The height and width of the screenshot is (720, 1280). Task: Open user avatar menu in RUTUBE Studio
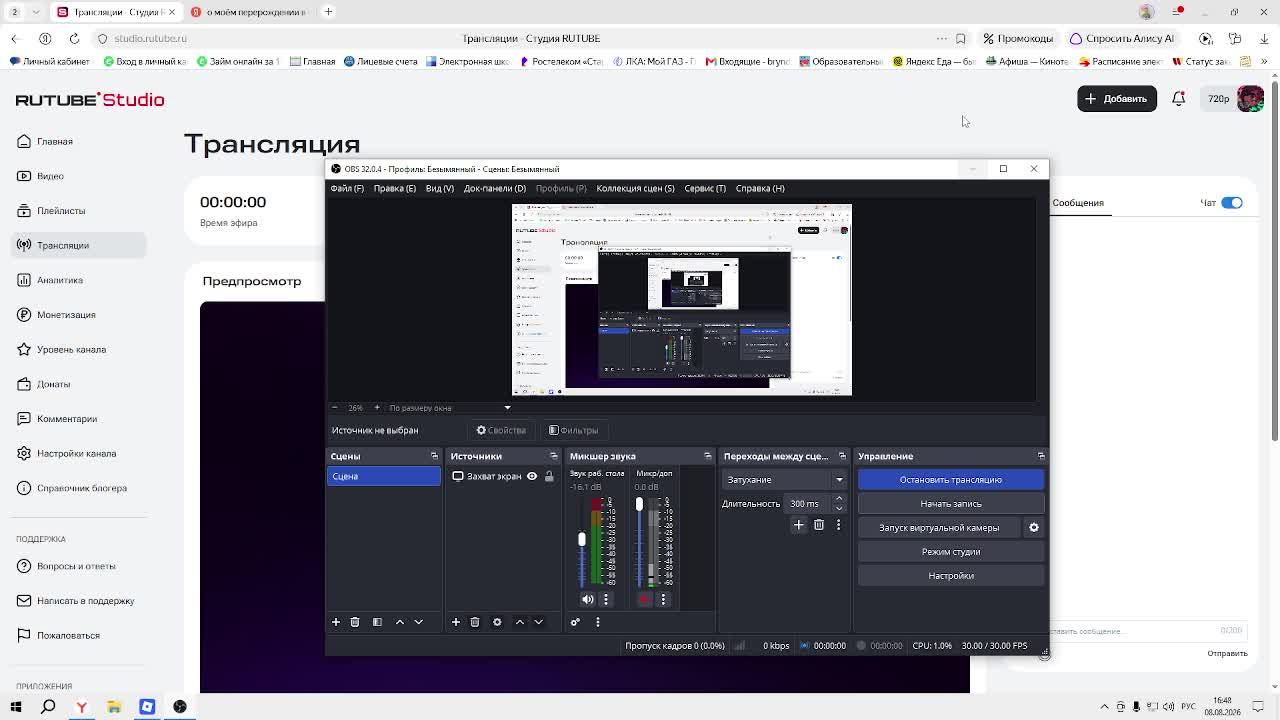[1250, 99]
